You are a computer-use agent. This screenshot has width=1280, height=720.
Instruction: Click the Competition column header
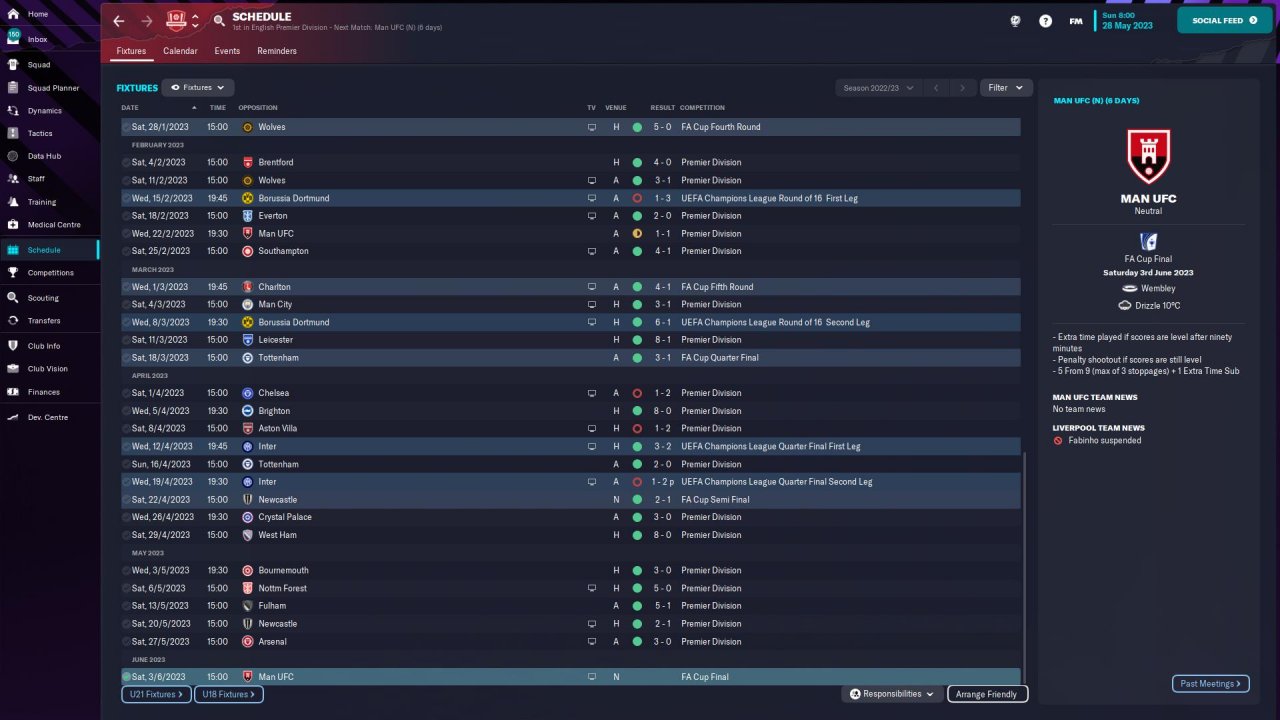tap(702, 108)
